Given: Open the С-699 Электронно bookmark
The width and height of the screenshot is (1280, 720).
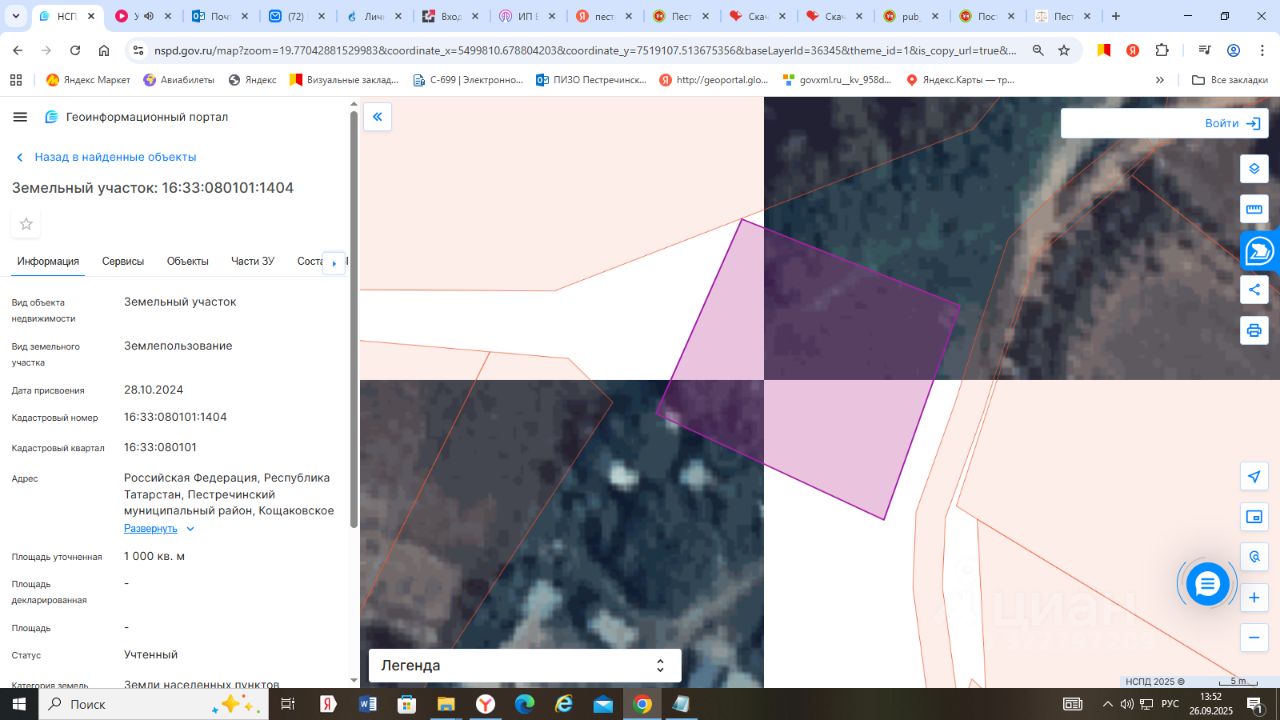Looking at the screenshot, I should tap(468, 80).
